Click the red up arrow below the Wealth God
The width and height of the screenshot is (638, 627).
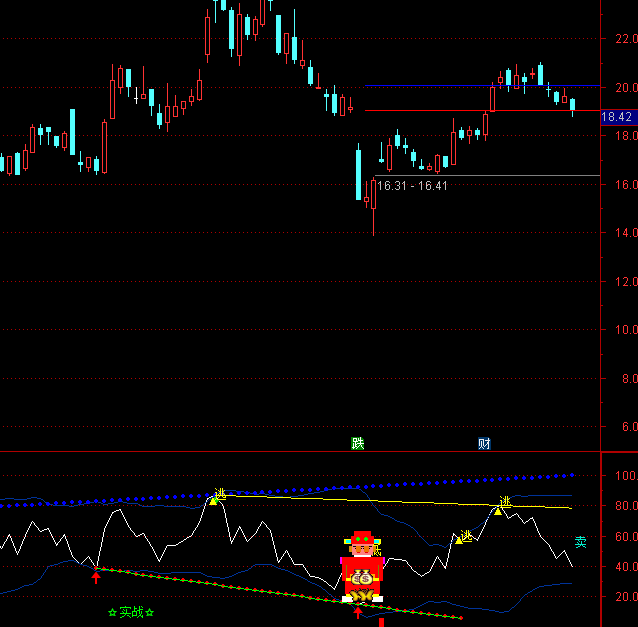click(x=358, y=612)
